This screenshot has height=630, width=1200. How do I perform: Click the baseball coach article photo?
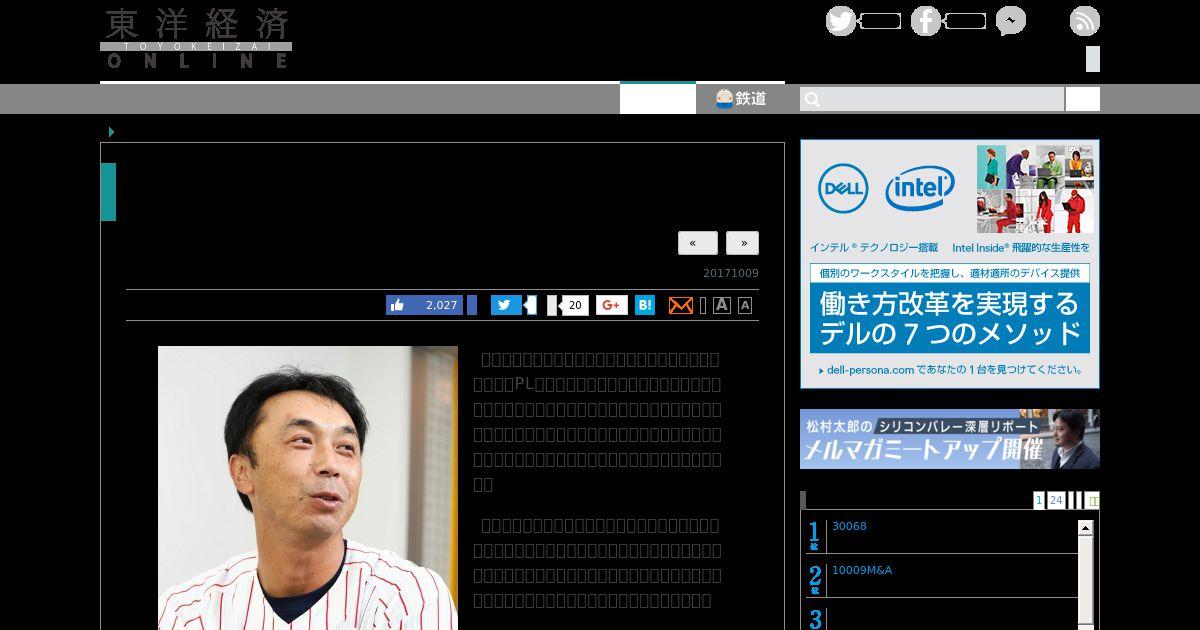click(x=308, y=488)
